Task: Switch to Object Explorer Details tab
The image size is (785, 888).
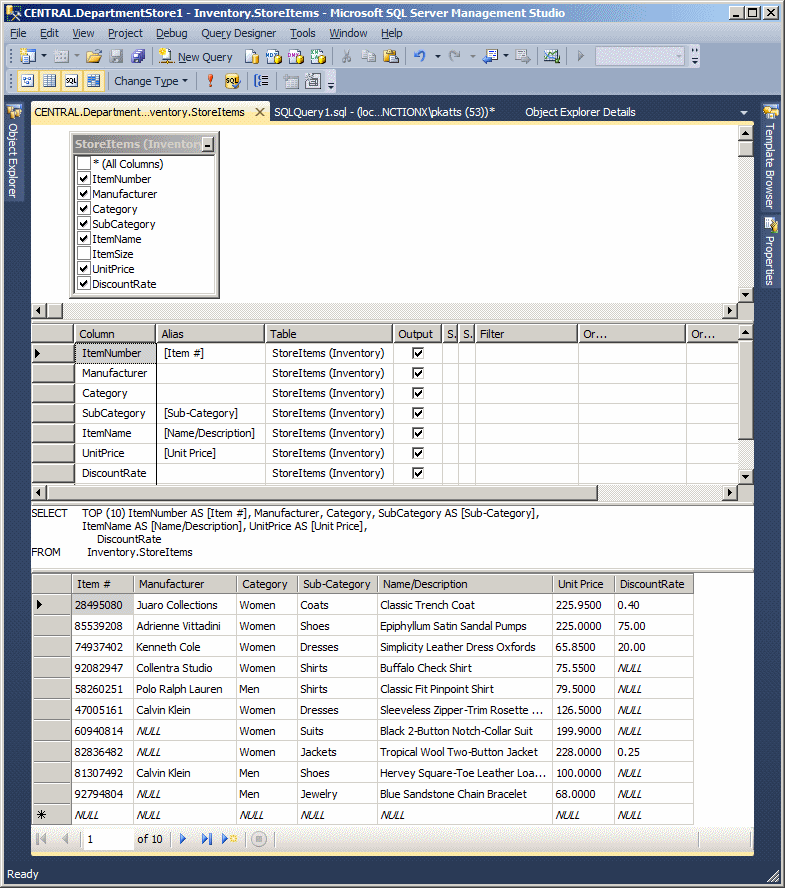Action: pos(580,112)
